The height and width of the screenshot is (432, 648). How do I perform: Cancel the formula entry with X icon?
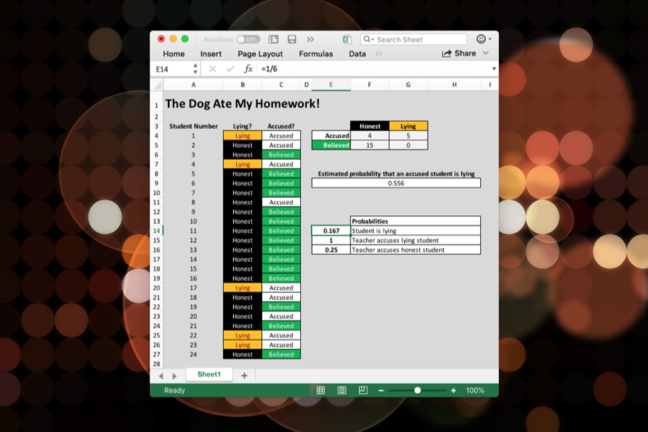(x=212, y=69)
